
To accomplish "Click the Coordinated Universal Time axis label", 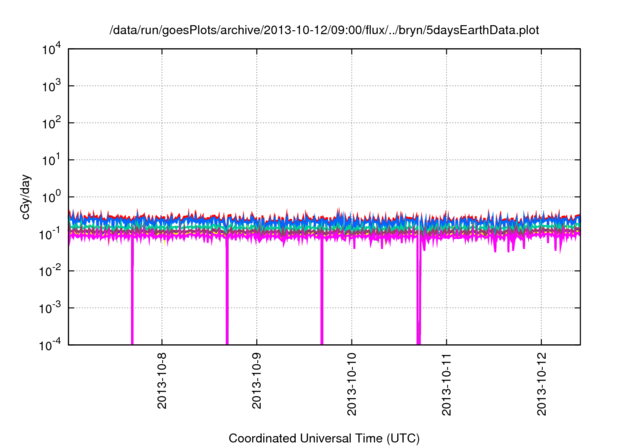I will click(324, 438).
